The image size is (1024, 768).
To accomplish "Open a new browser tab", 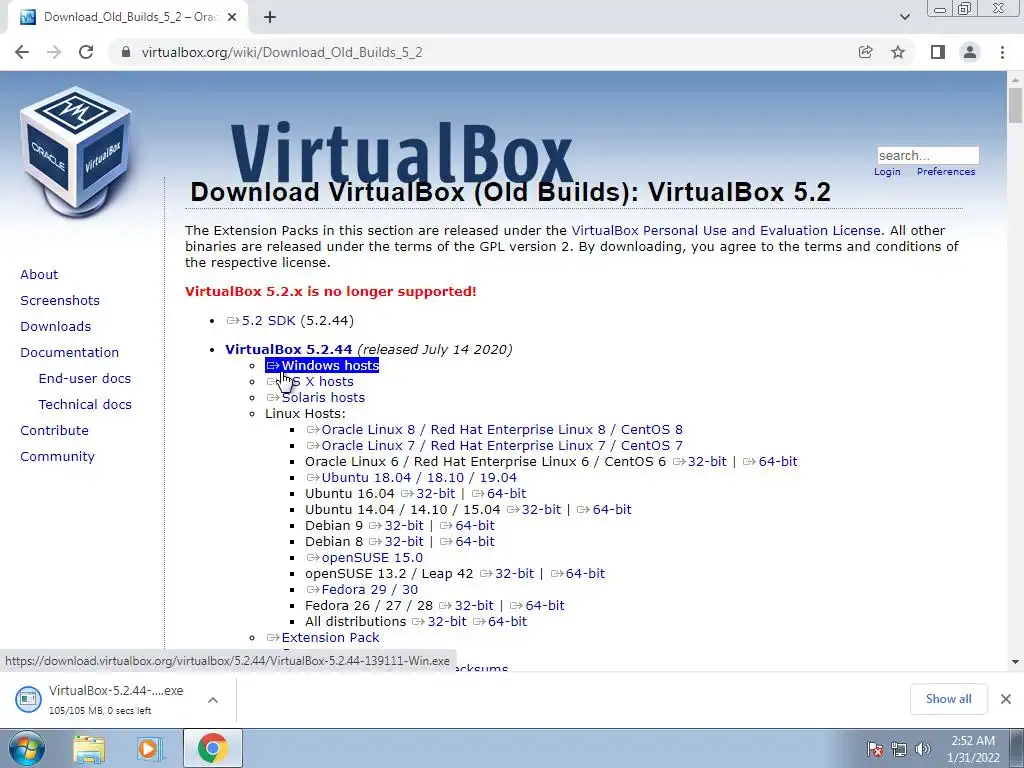I will (x=270, y=17).
